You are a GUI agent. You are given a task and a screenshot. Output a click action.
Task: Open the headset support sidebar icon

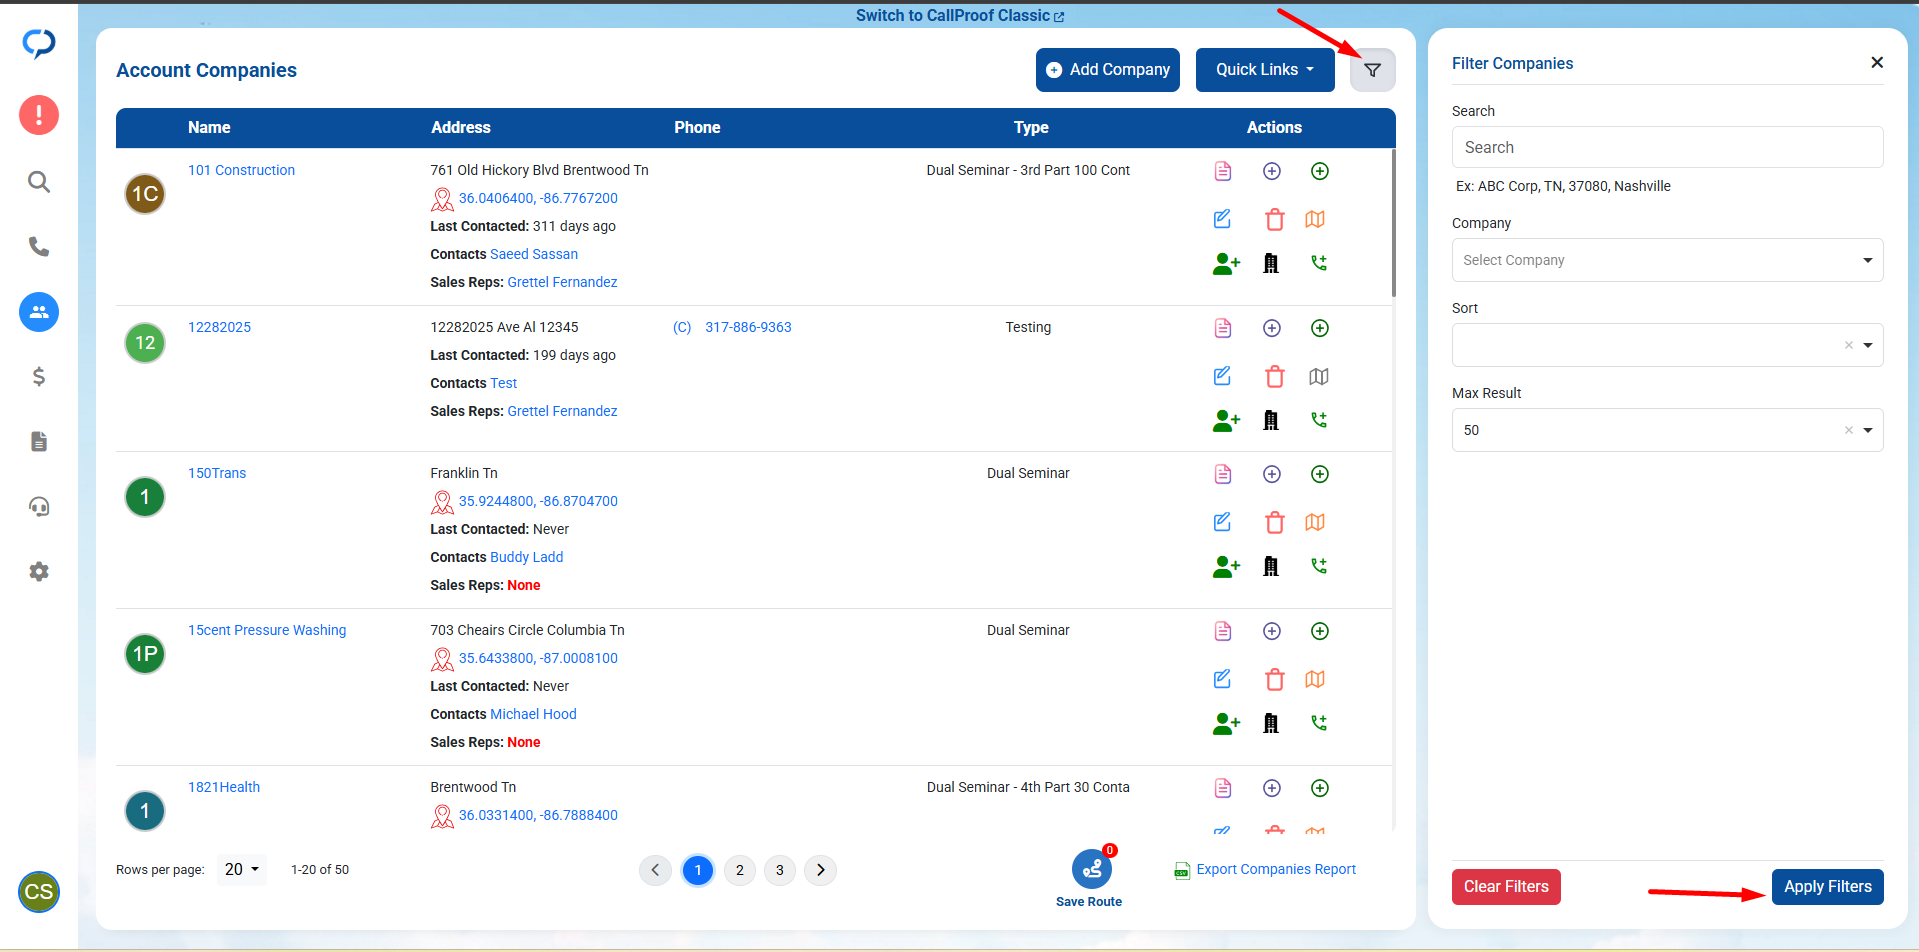click(x=39, y=507)
